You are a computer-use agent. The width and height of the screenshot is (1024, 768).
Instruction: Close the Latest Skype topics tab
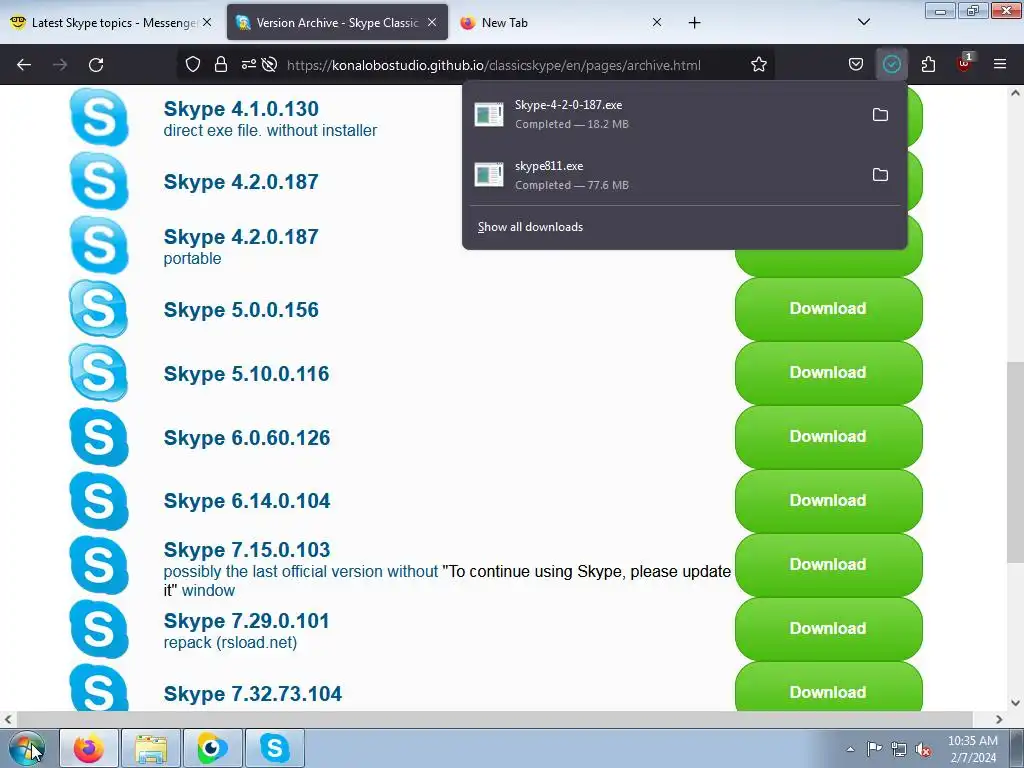207,22
